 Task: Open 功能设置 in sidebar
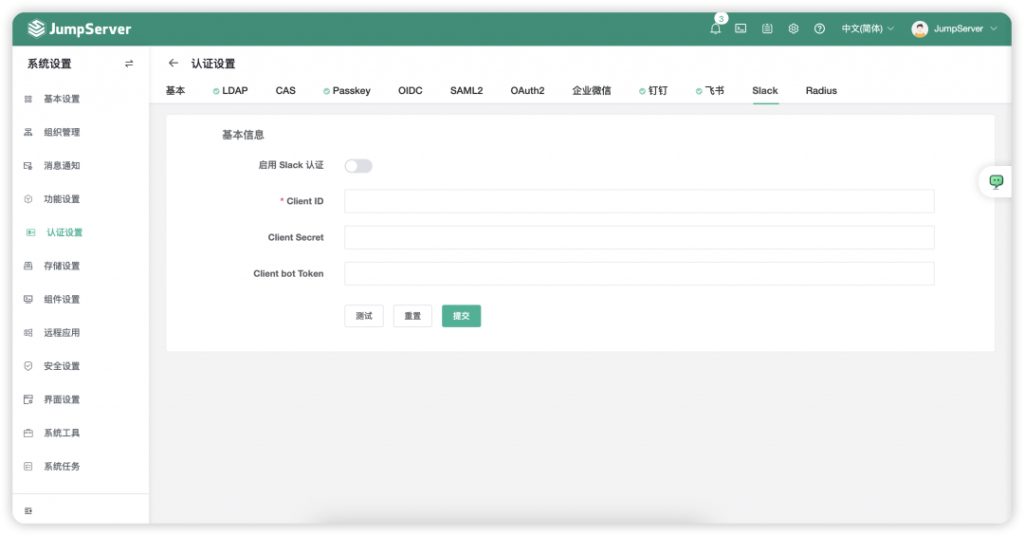click(62, 199)
